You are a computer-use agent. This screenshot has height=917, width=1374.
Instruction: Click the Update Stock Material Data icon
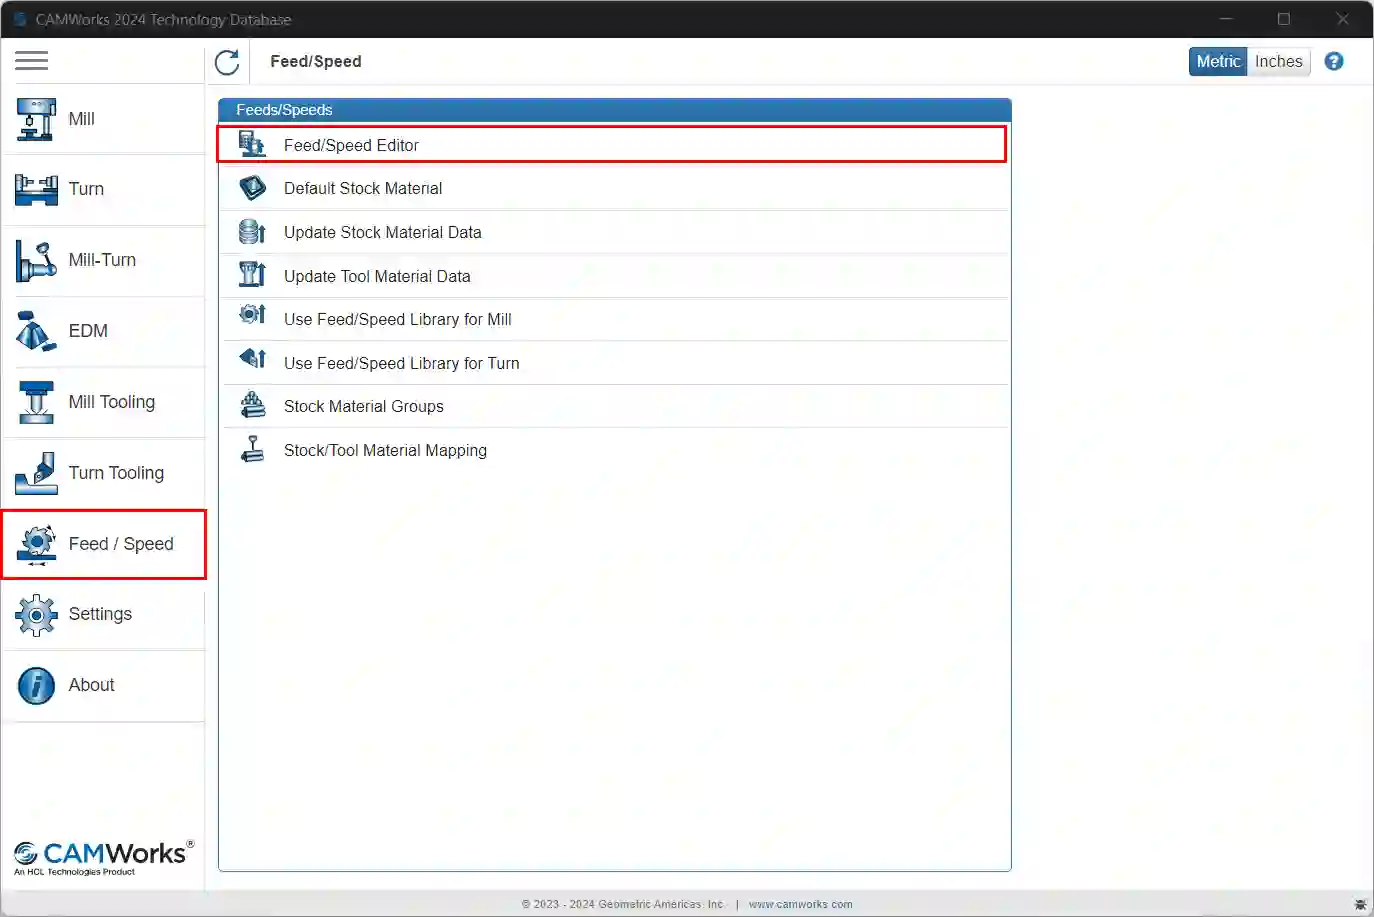(253, 232)
